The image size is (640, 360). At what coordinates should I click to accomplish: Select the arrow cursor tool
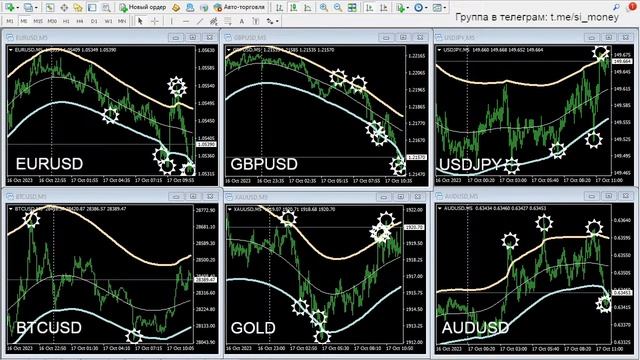coord(140,21)
